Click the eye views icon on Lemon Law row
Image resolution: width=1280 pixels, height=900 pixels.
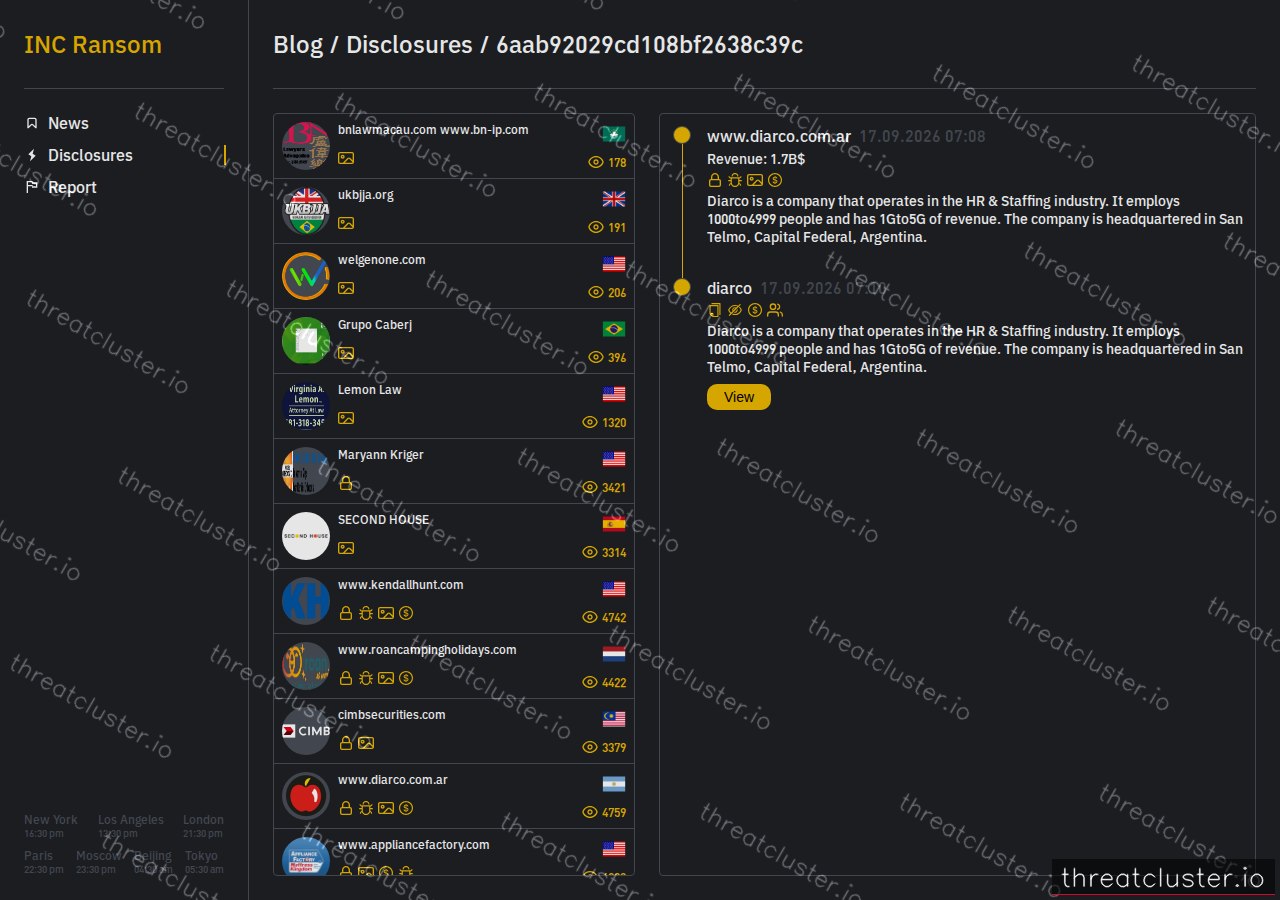590,423
